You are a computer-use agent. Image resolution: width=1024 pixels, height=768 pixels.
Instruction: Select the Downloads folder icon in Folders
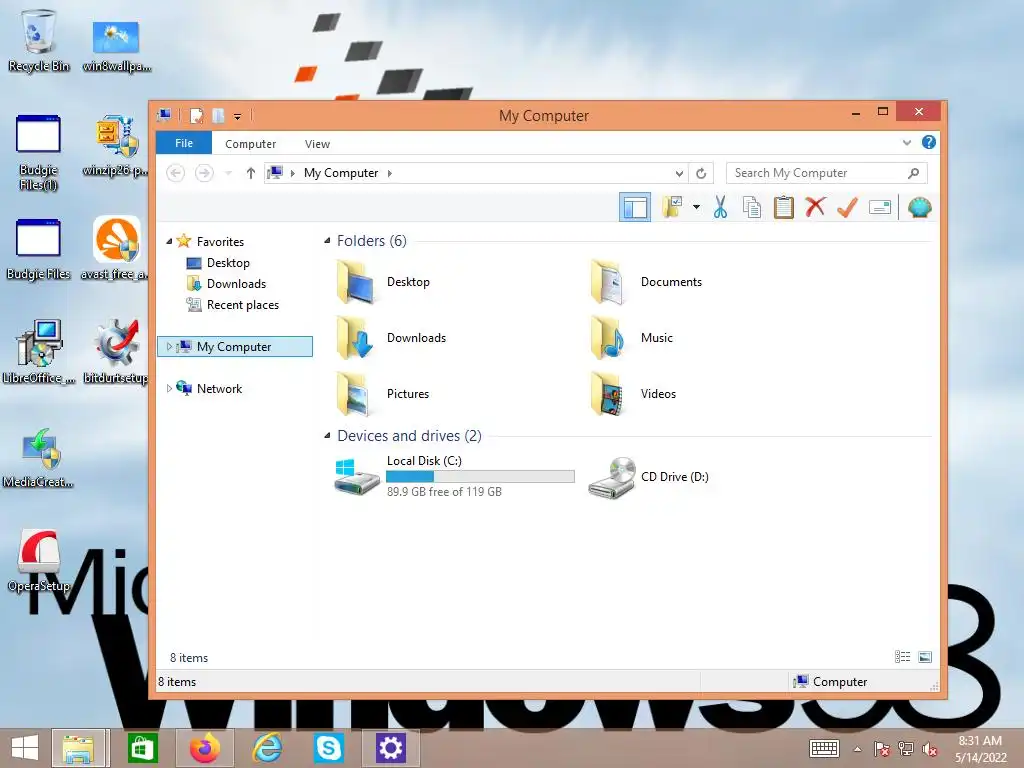(356, 338)
